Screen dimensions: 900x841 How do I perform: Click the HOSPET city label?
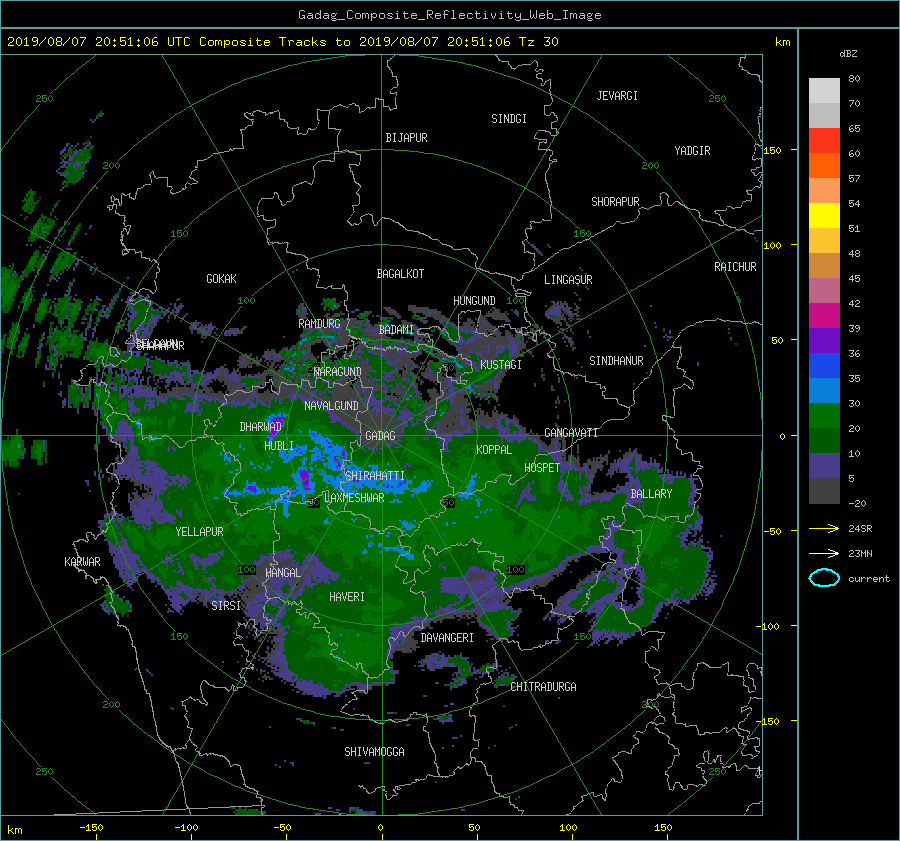tap(542, 468)
